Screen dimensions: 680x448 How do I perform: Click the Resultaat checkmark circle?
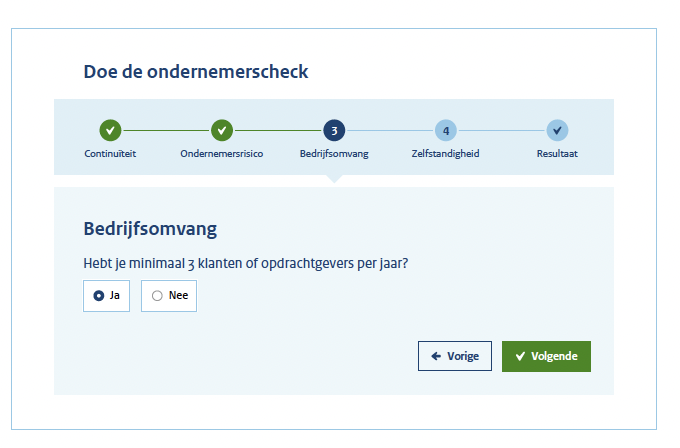557,130
